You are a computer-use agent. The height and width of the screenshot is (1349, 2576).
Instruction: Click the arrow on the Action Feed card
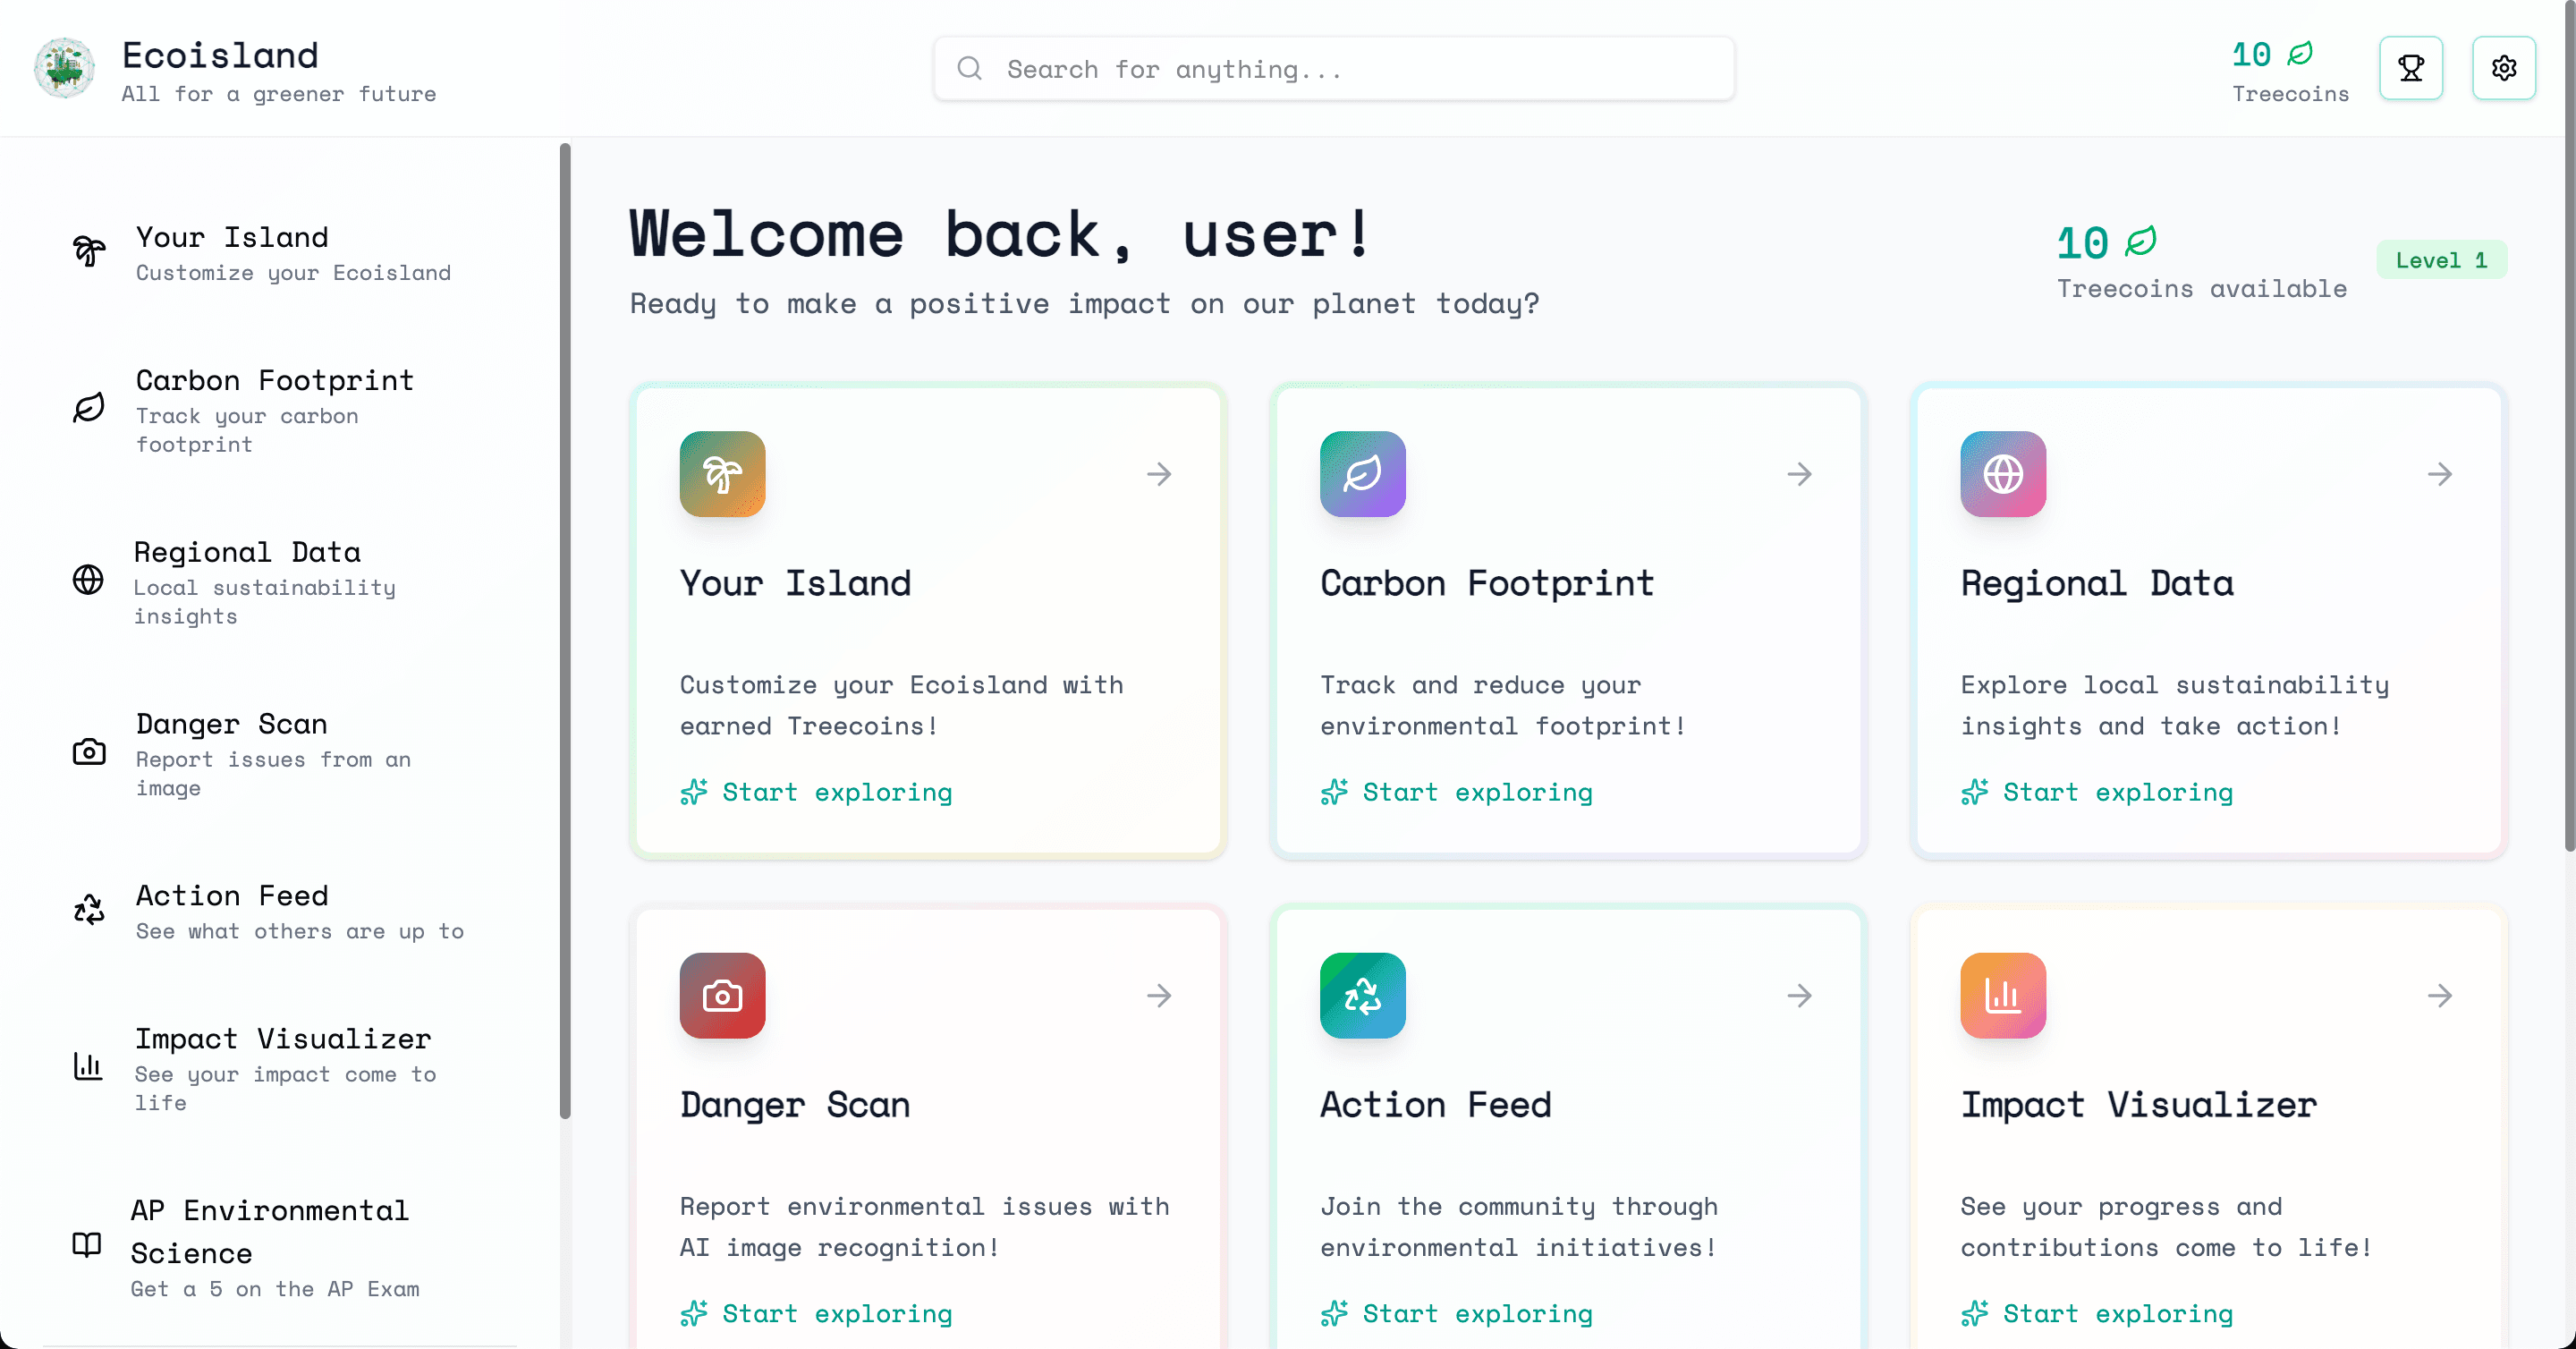(x=1799, y=996)
